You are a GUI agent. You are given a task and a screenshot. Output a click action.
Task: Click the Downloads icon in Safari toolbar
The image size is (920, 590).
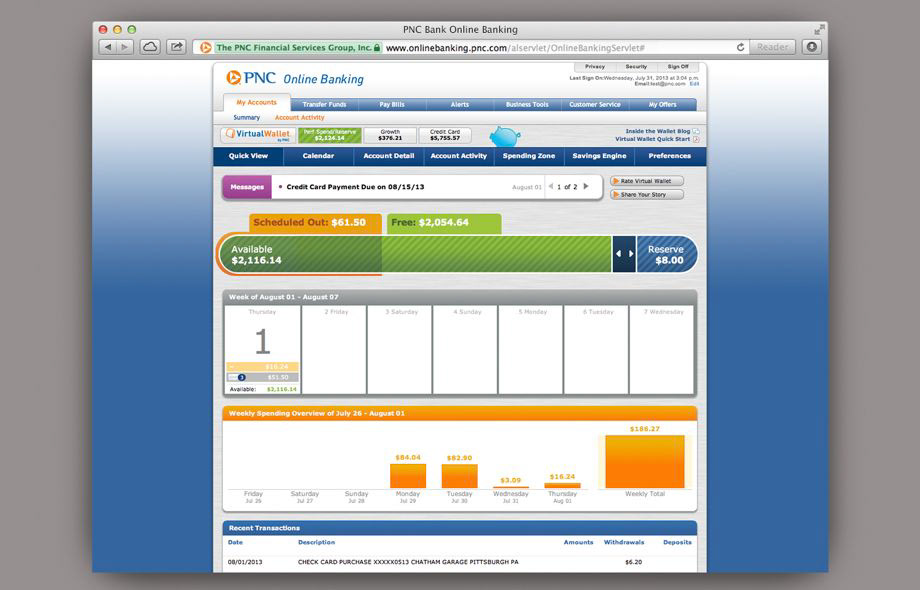tap(812, 47)
